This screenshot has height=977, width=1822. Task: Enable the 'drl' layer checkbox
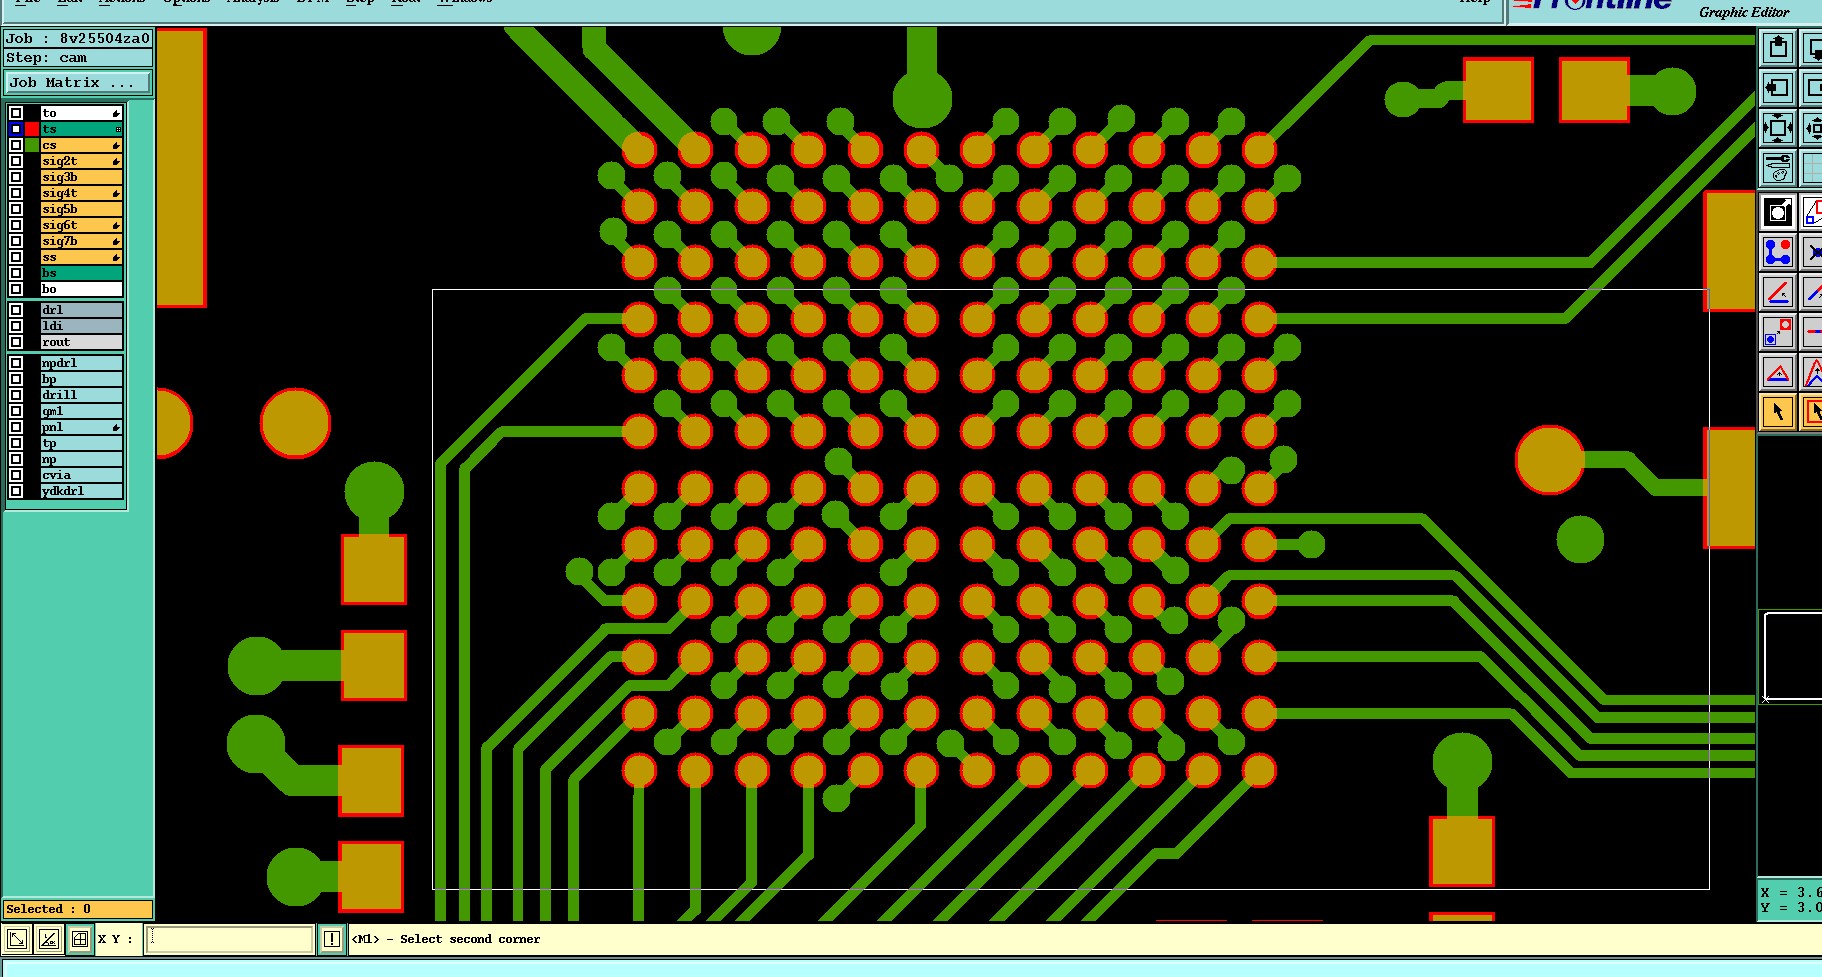point(16,310)
